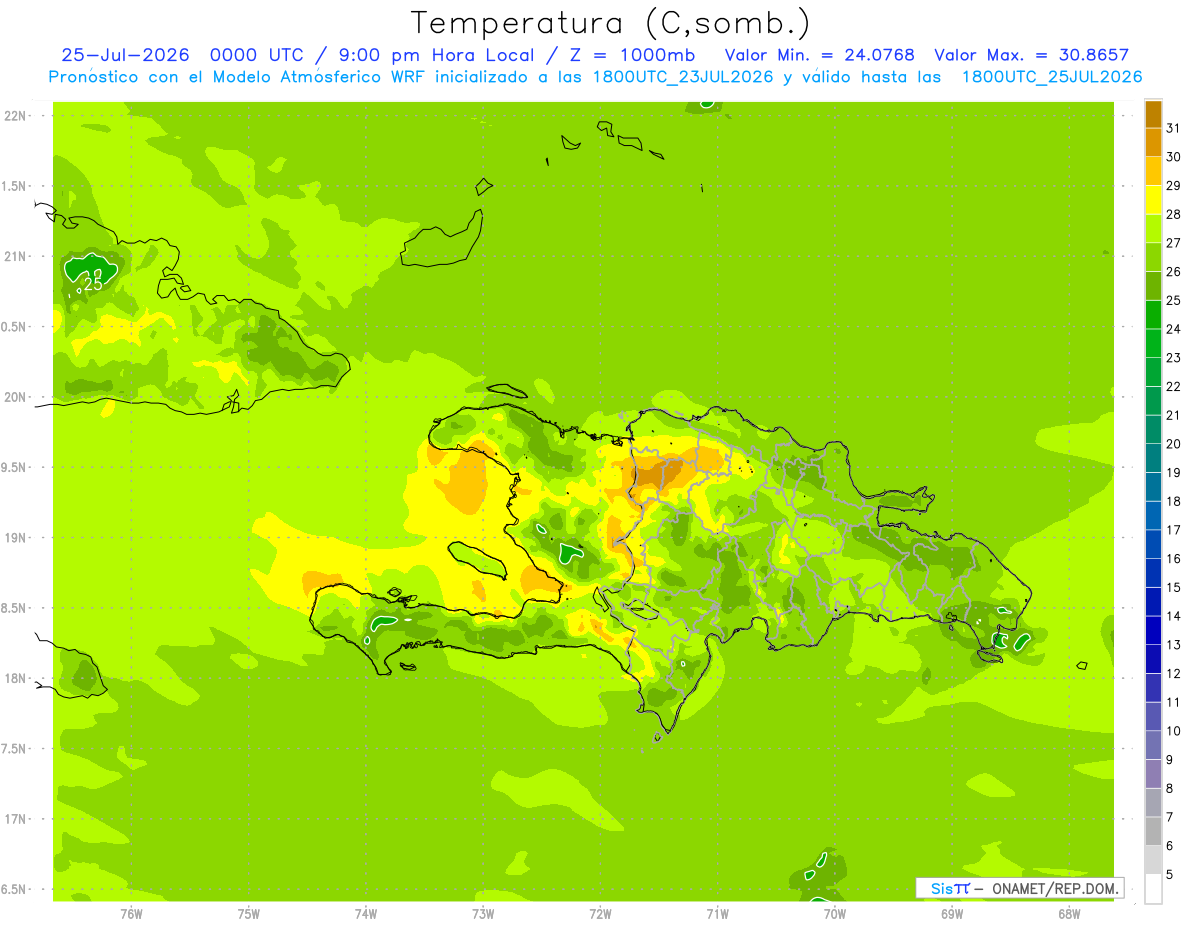Select the forecast date "25-Jul-2026"

[x=126, y=55]
